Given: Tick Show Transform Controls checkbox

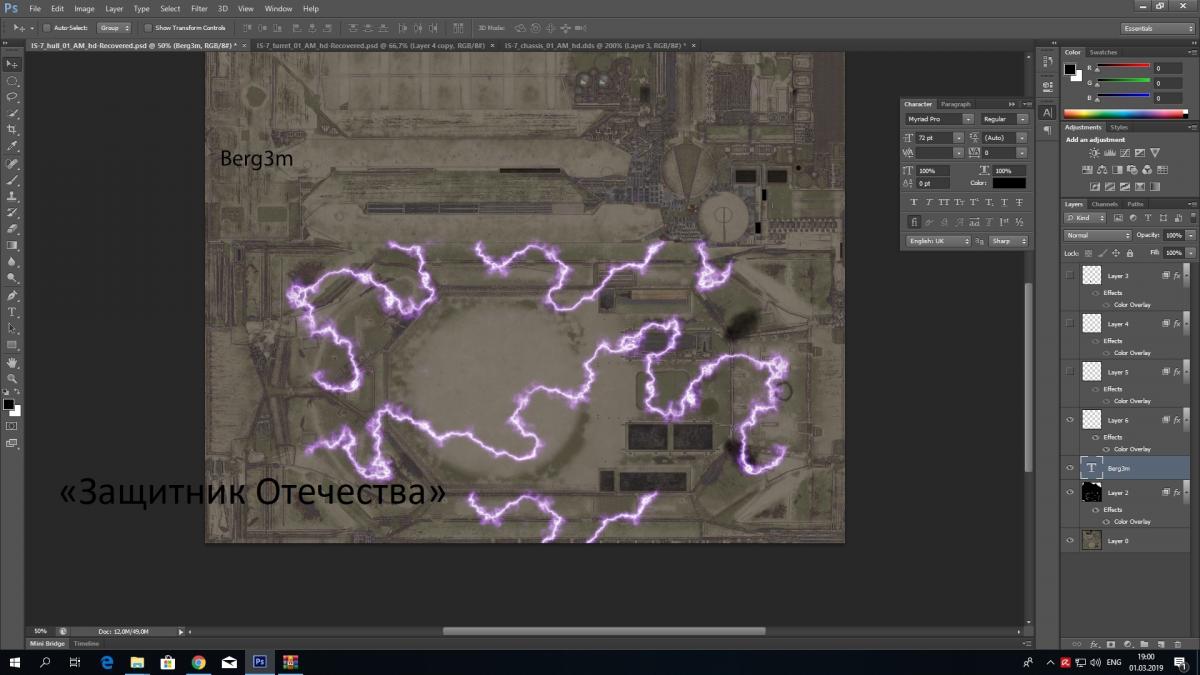Looking at the screenshot, I should point(149,28).
